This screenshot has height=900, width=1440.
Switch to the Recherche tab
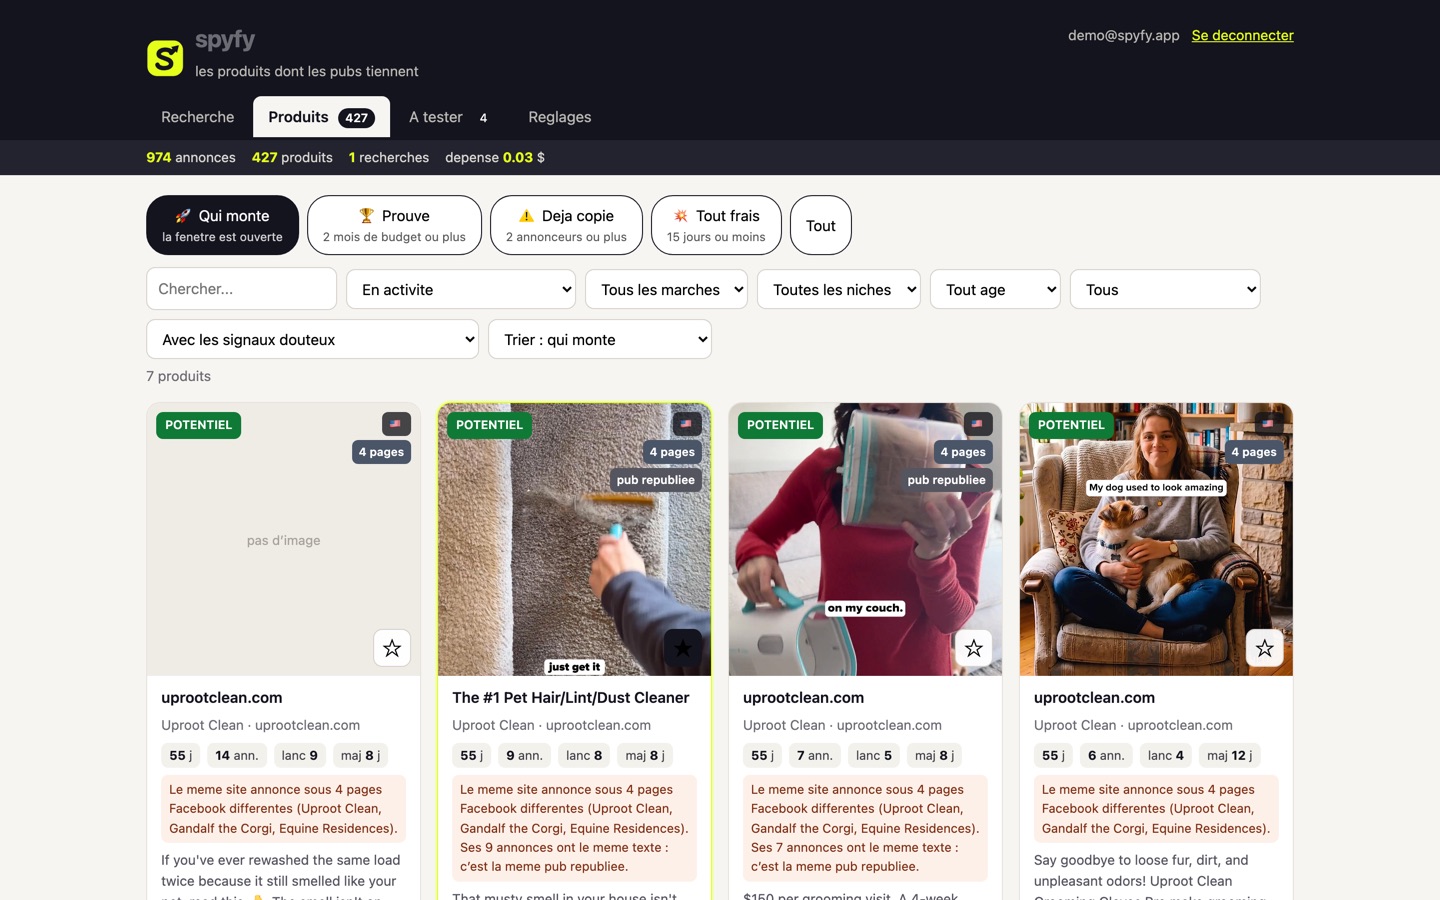[x=198, y=117]
